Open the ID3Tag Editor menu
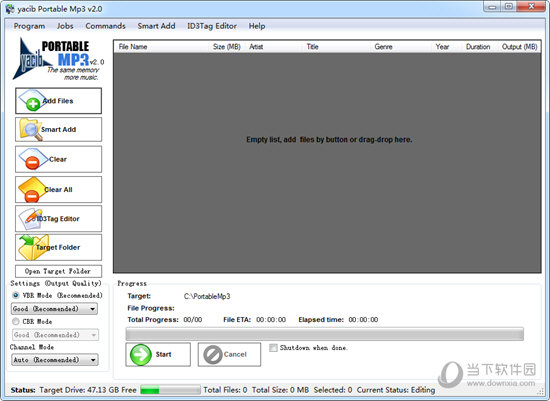The width and height of the screenshot is (550, 401). tap(212, 26)
